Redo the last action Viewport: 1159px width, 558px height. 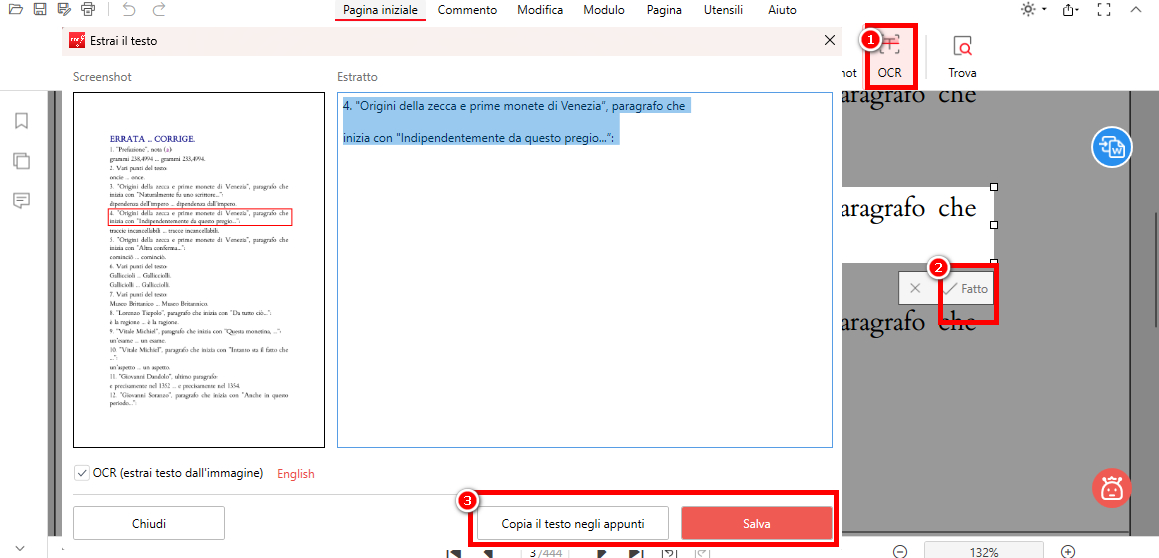[158, 10]
